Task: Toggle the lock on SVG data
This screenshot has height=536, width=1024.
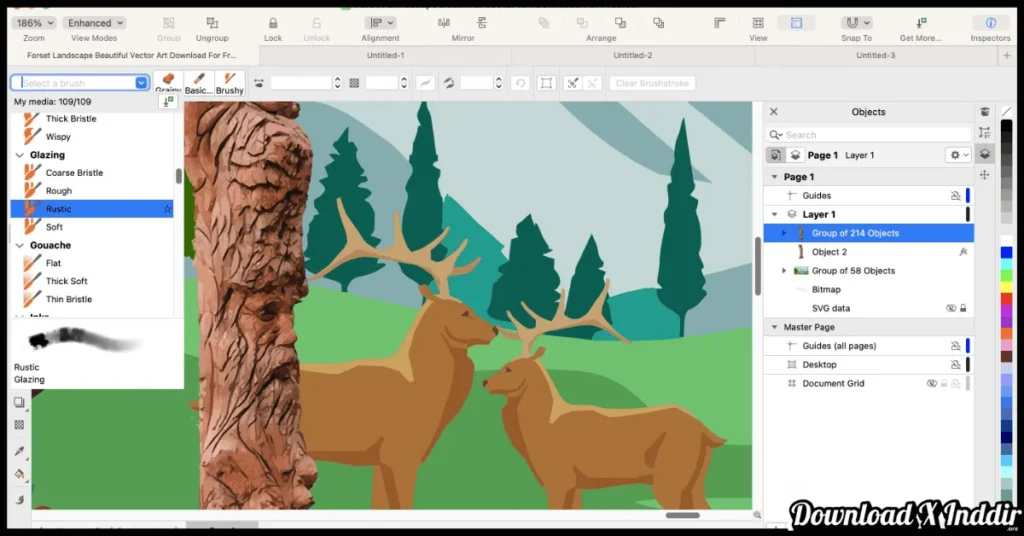Action: click(963, 308)
